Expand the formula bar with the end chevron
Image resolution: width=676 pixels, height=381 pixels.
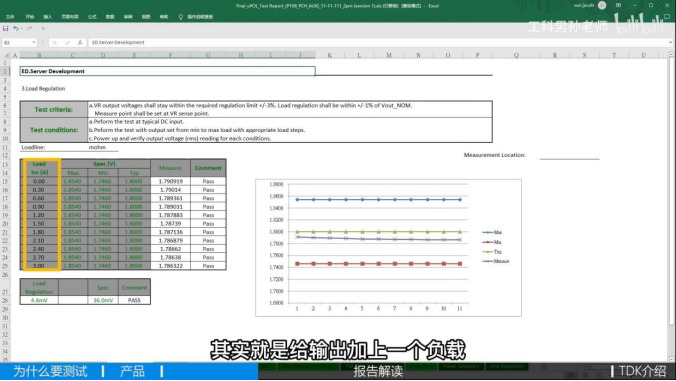coord(670,42)
